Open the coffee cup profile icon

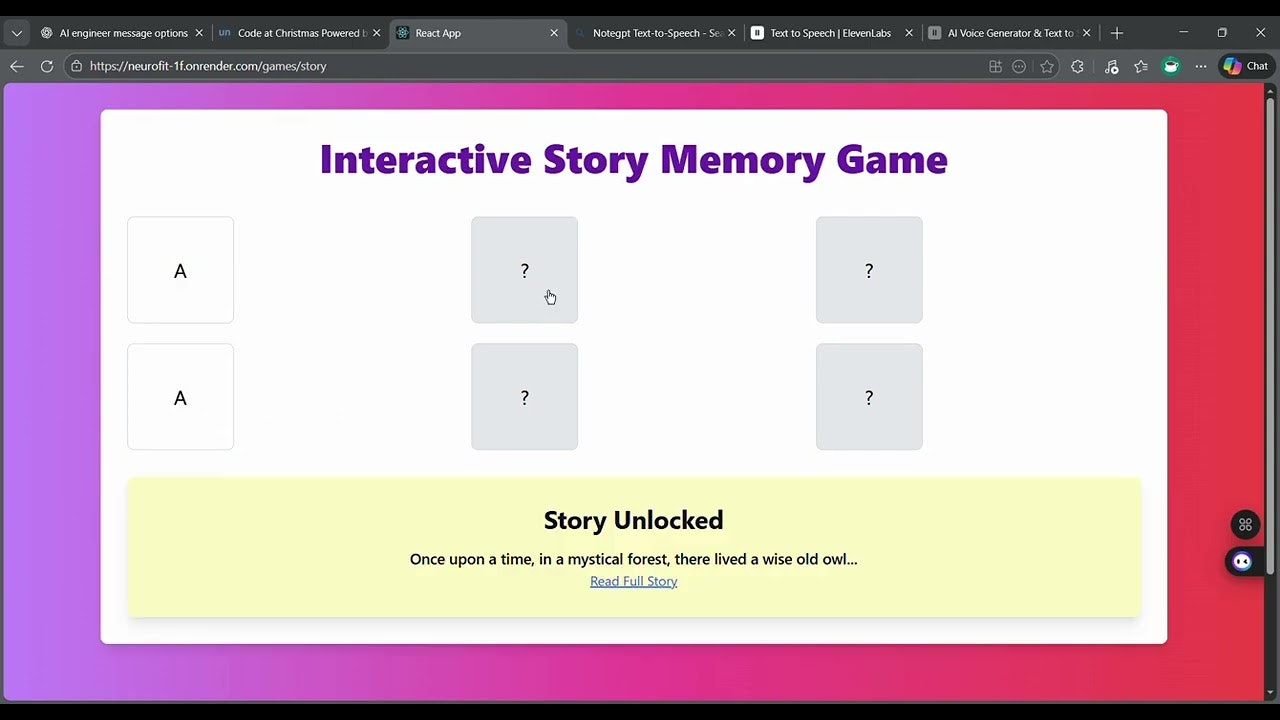click(1171, 67)
